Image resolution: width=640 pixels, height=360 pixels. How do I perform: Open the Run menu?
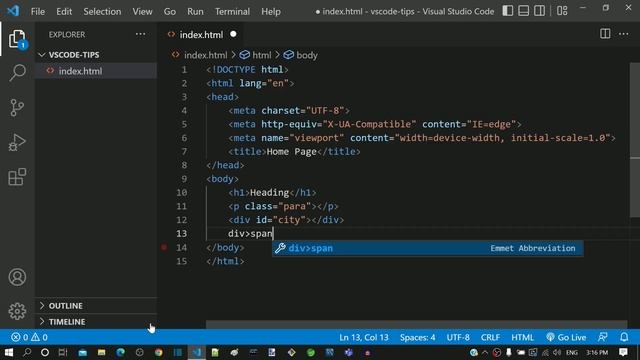tap(195, 11)
